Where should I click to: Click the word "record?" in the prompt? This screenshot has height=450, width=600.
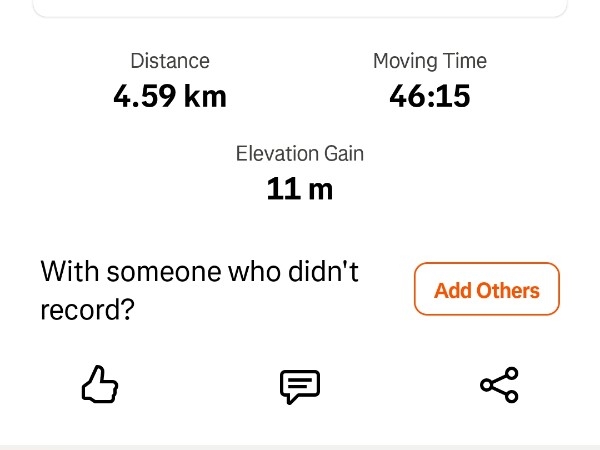point(87,310)
